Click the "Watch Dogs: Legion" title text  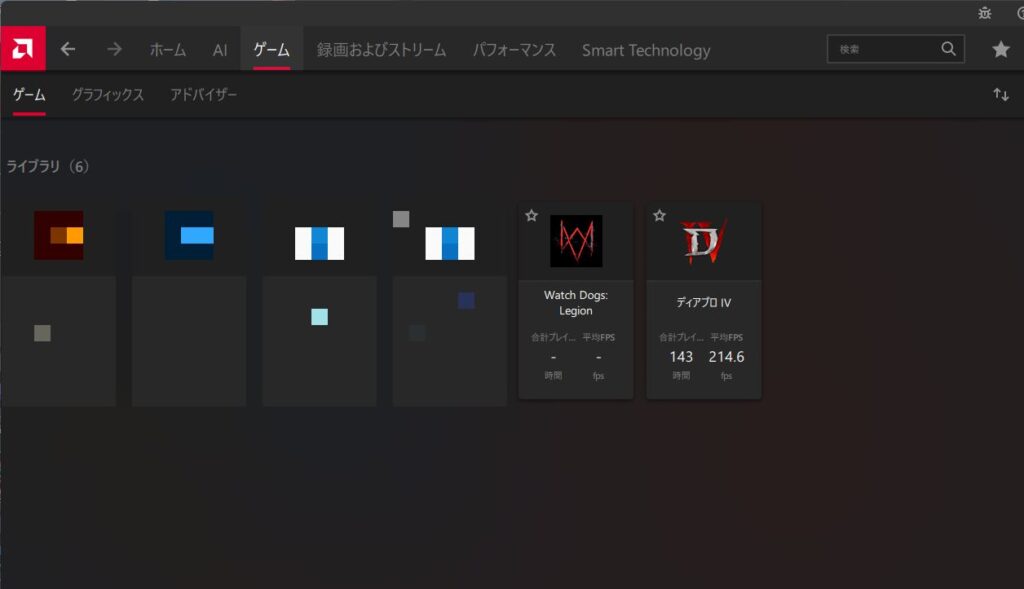tap(576, 303)
